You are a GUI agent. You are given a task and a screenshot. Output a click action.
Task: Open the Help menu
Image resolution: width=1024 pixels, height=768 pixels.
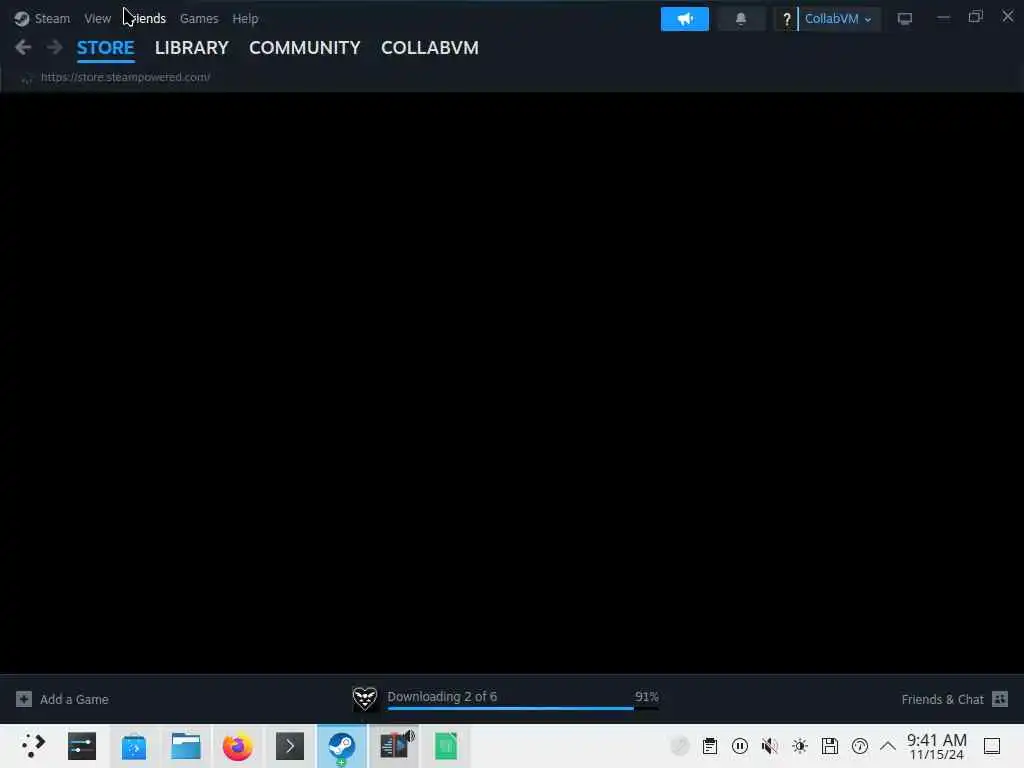(245, 18)
